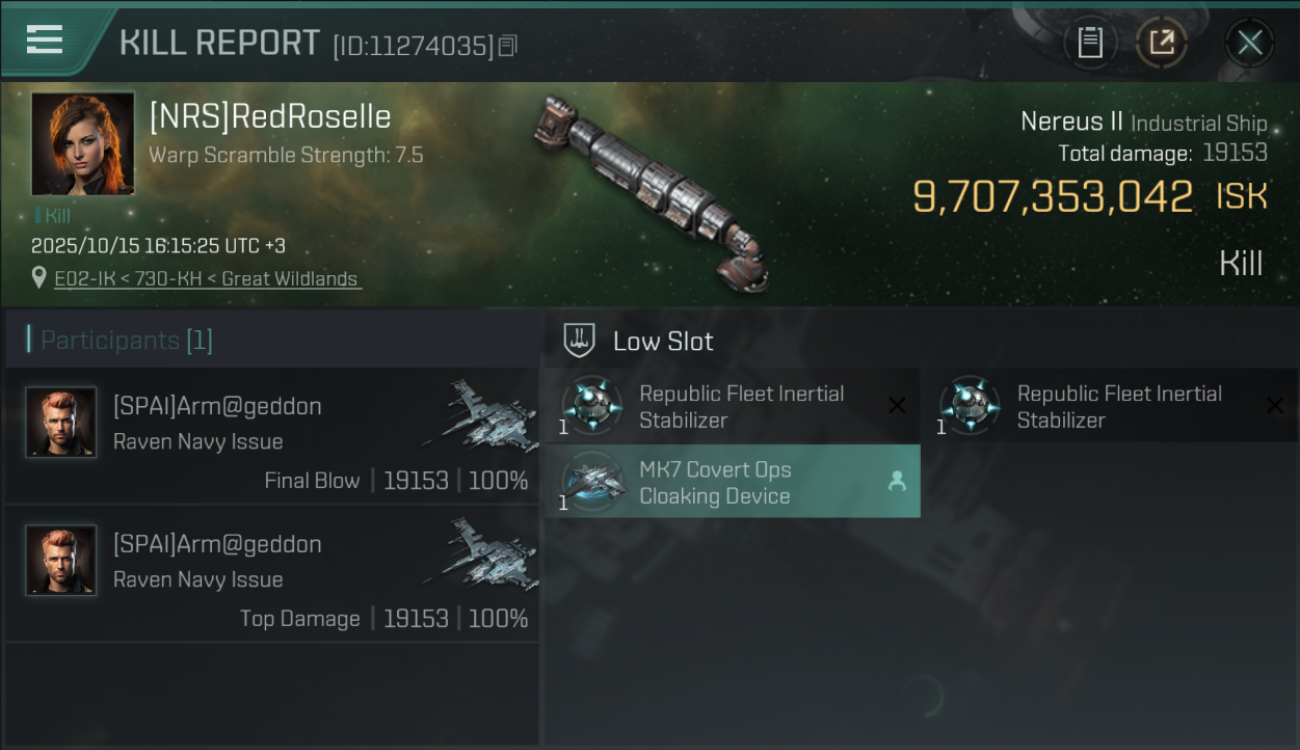View RedRoselle's character portrait
Screen dimensions: 1300x750
click(x=83, y=143)
